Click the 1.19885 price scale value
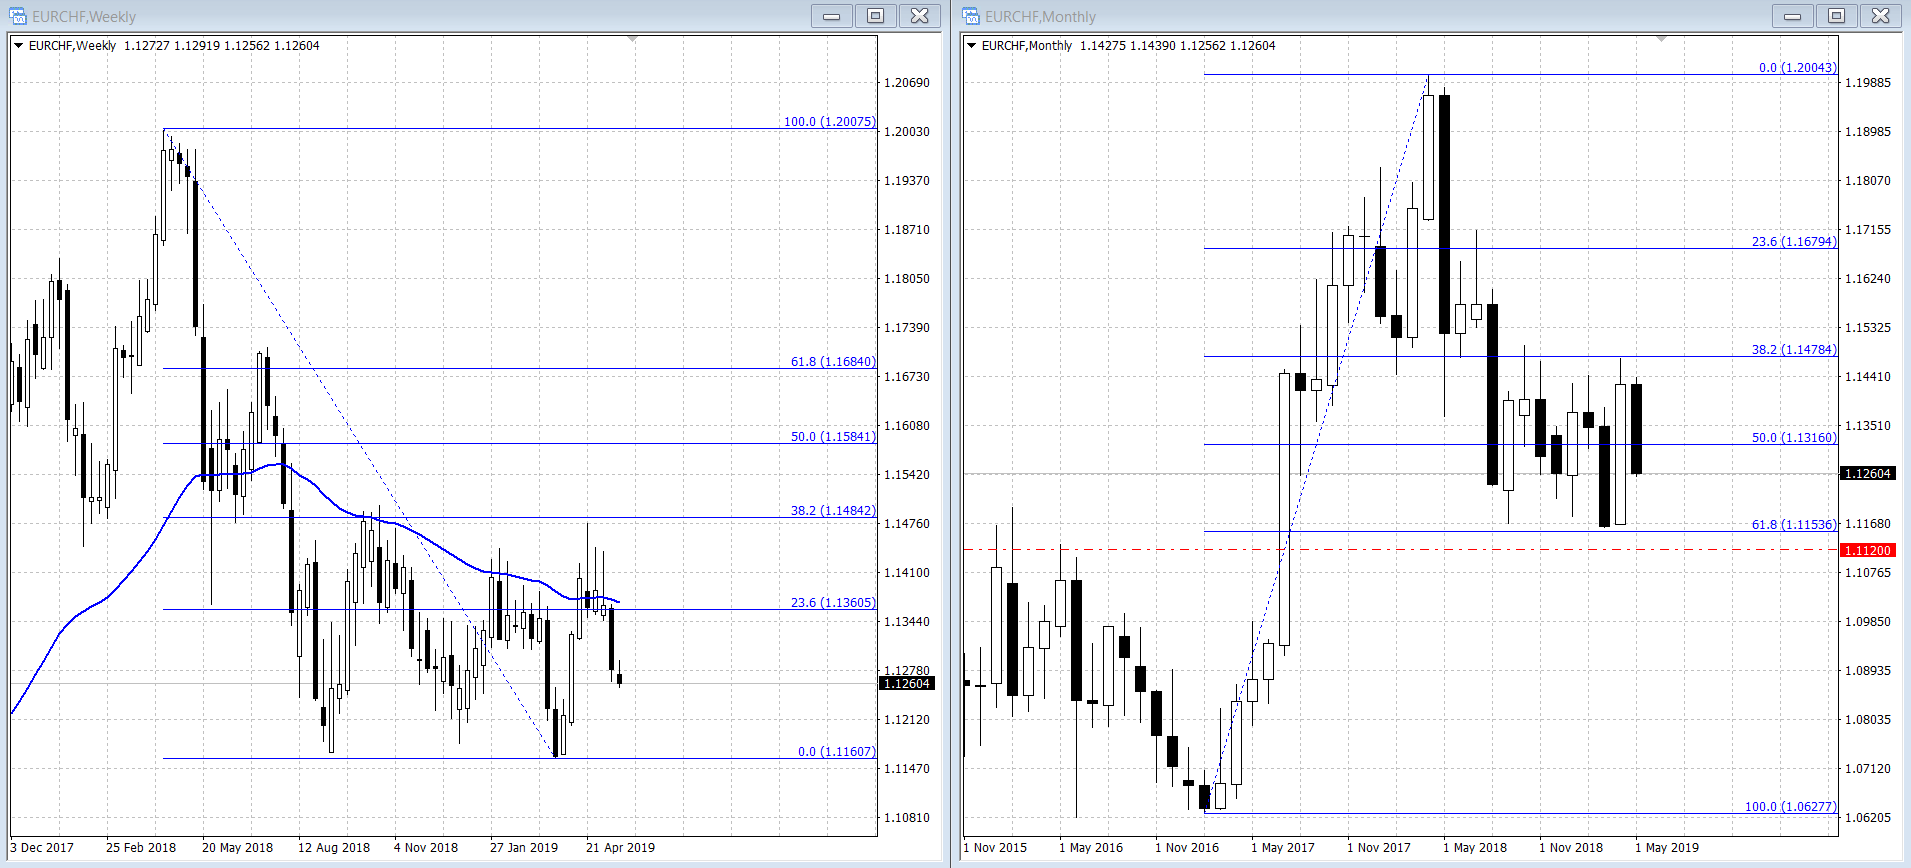Screen dimensions: 1911x868 [1868, 82]
